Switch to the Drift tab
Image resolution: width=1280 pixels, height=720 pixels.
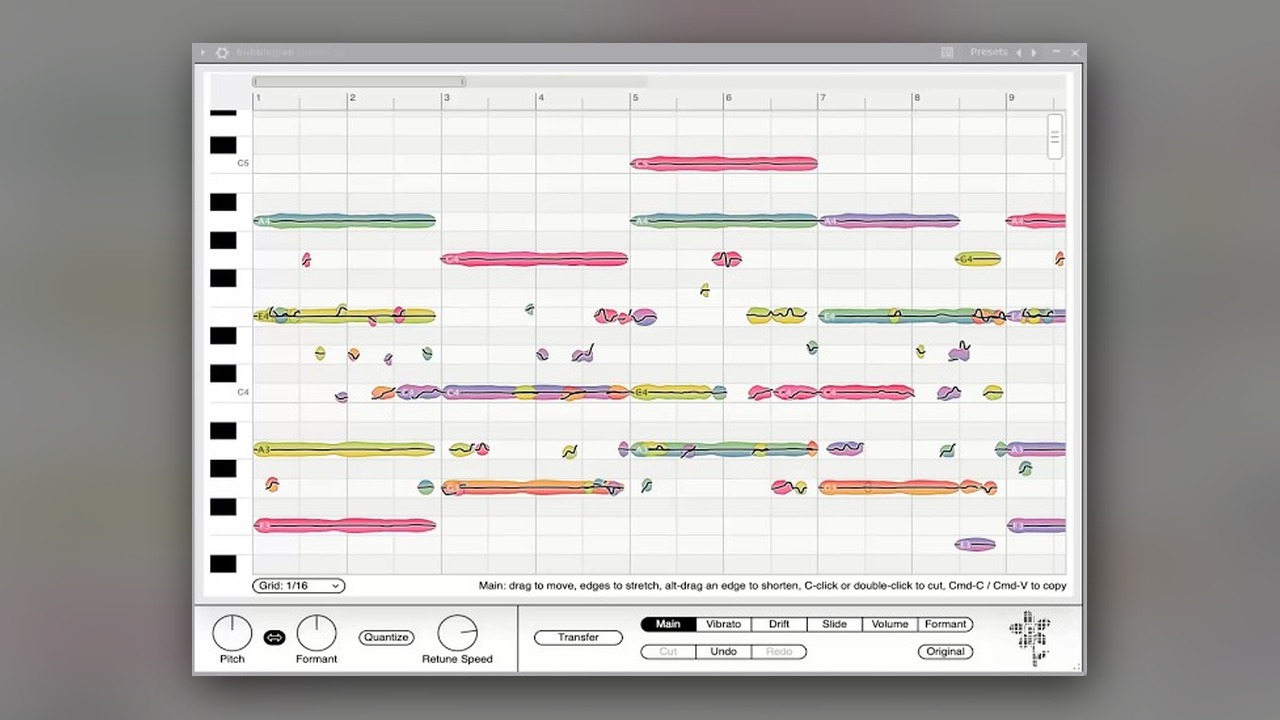coord(779,624)
